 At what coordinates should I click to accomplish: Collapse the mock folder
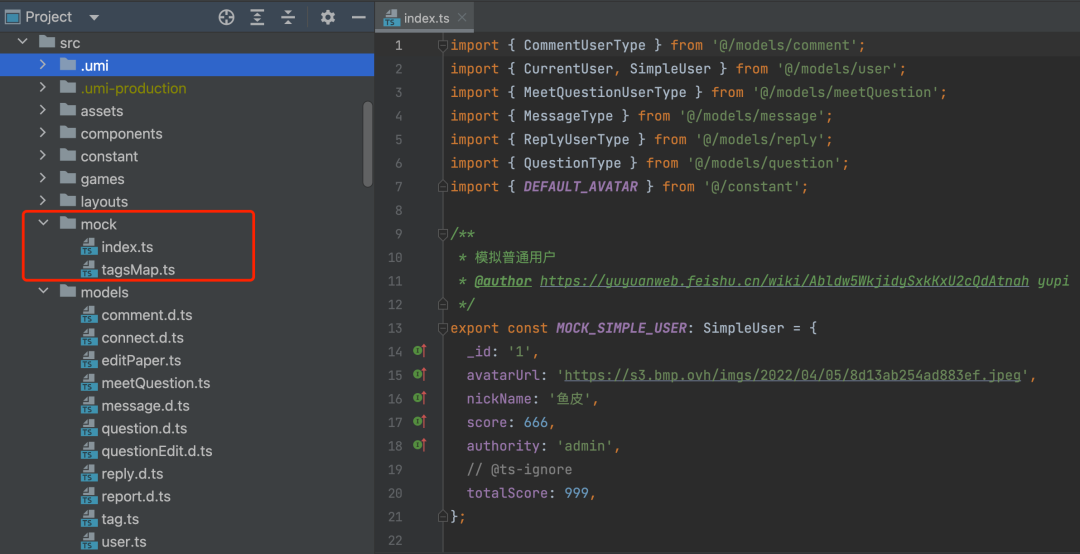click(43, 224)
